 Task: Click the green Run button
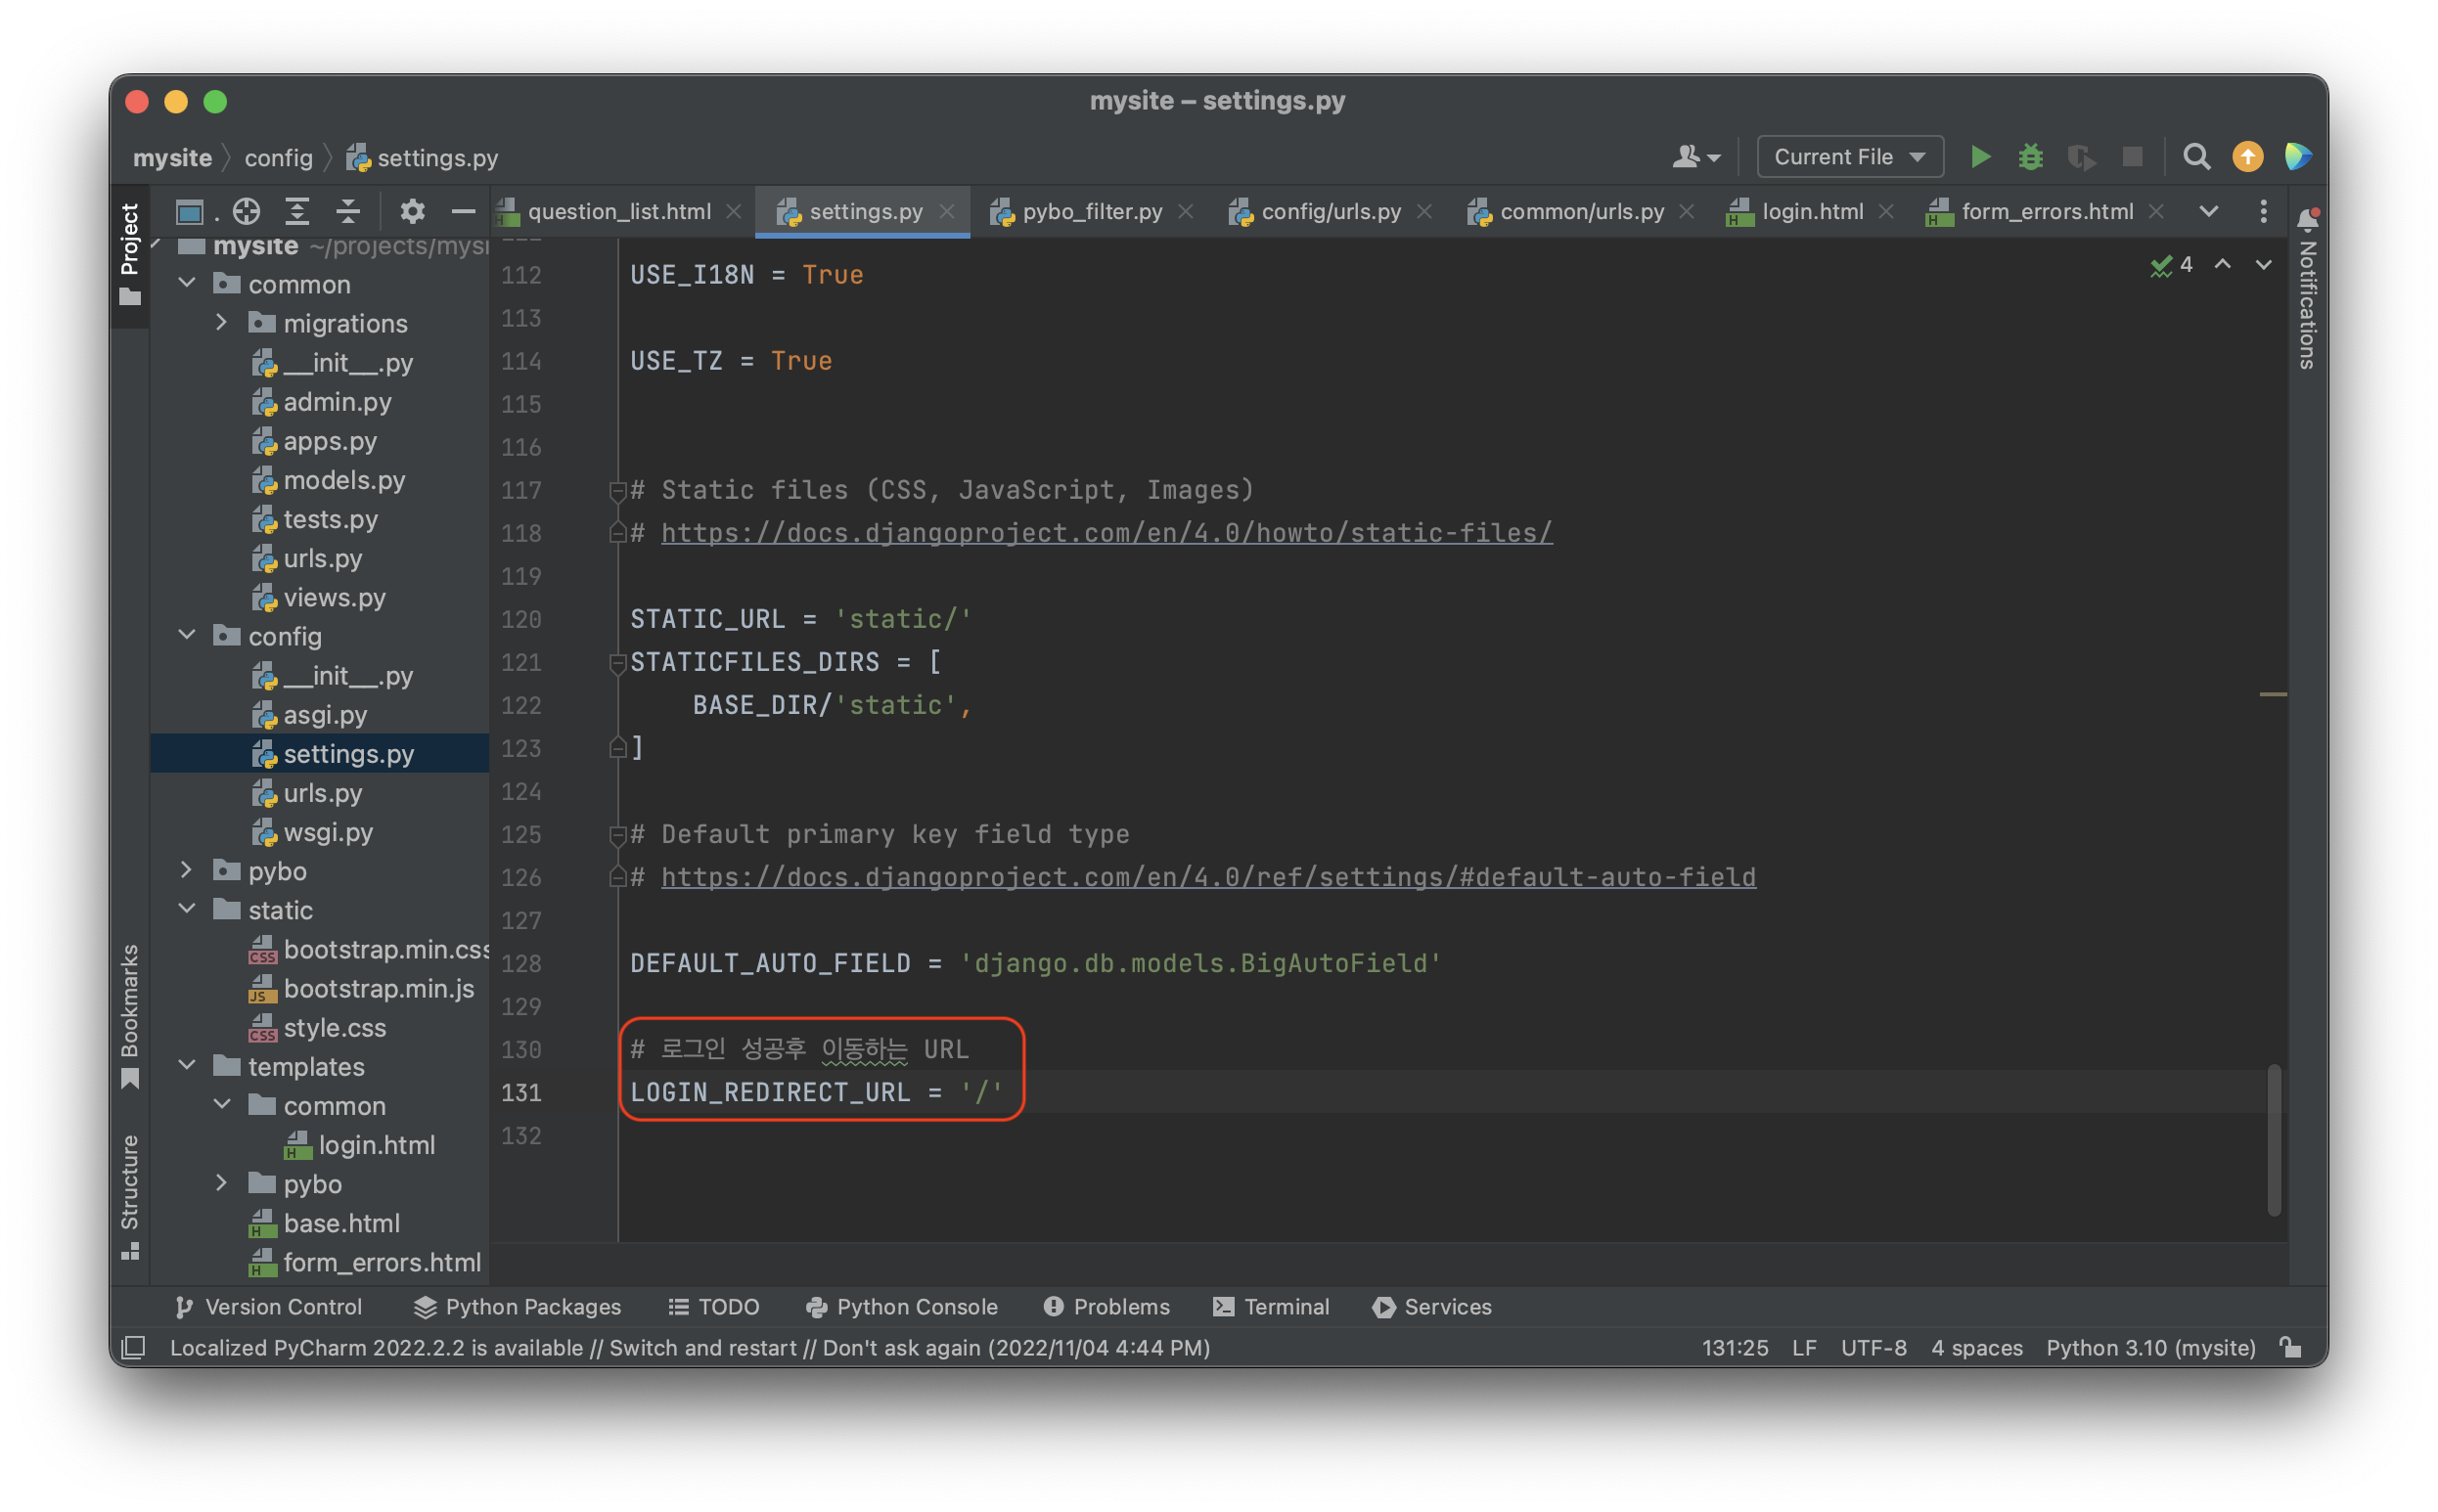(x=1979, y=157)
